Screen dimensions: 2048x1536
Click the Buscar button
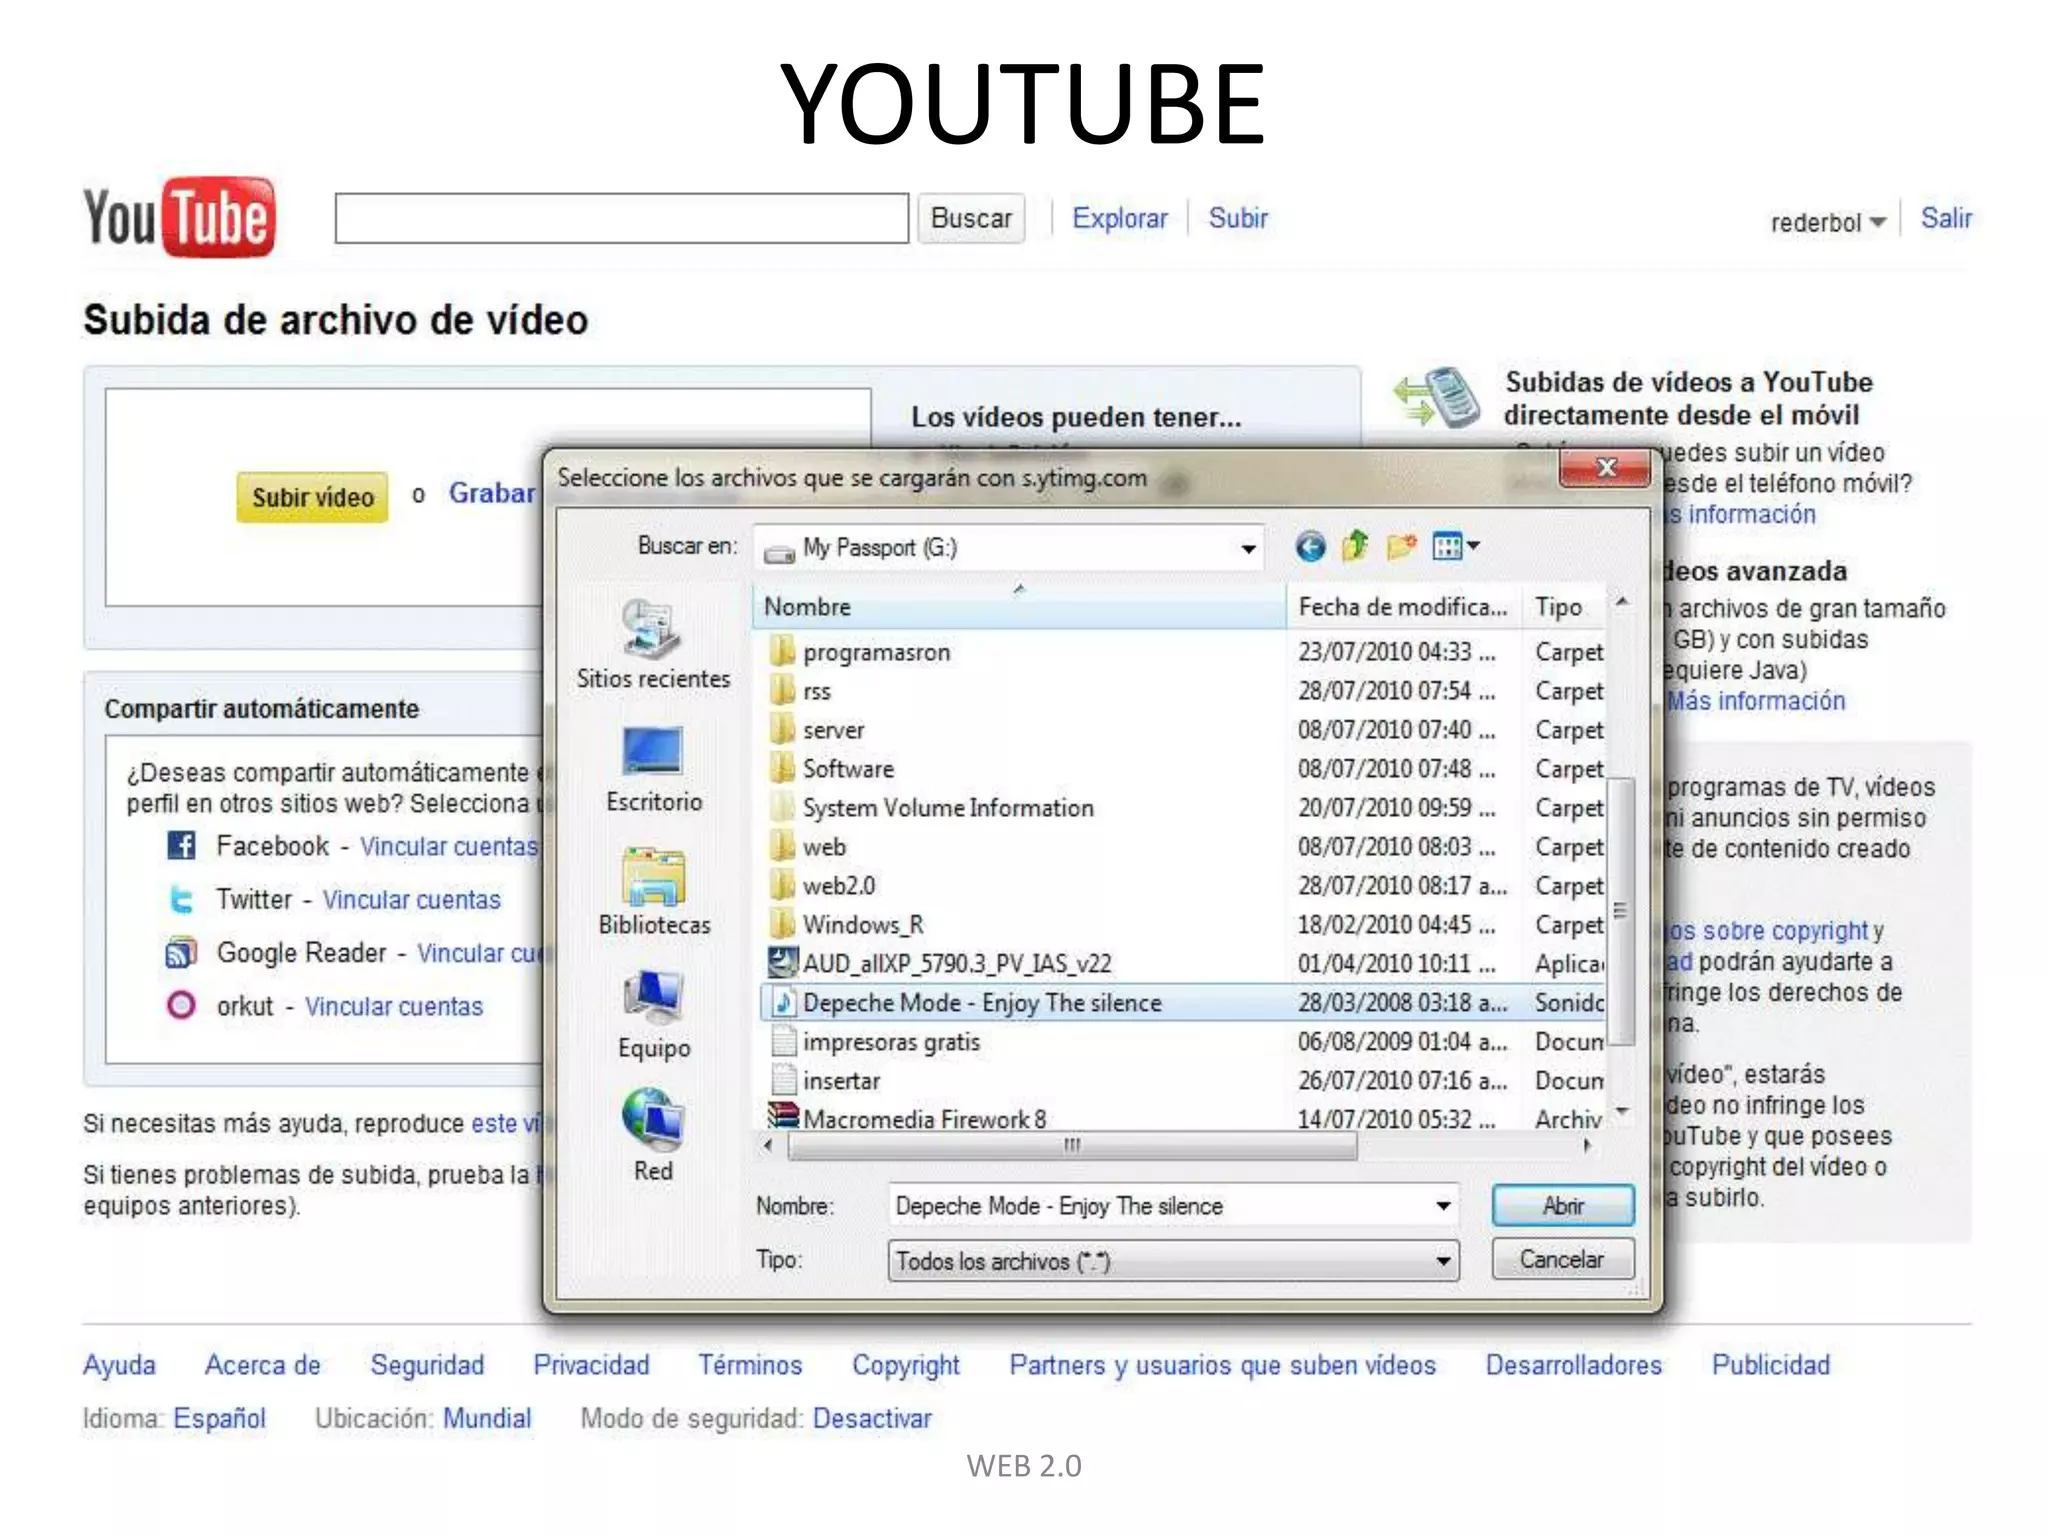(971, 218)
